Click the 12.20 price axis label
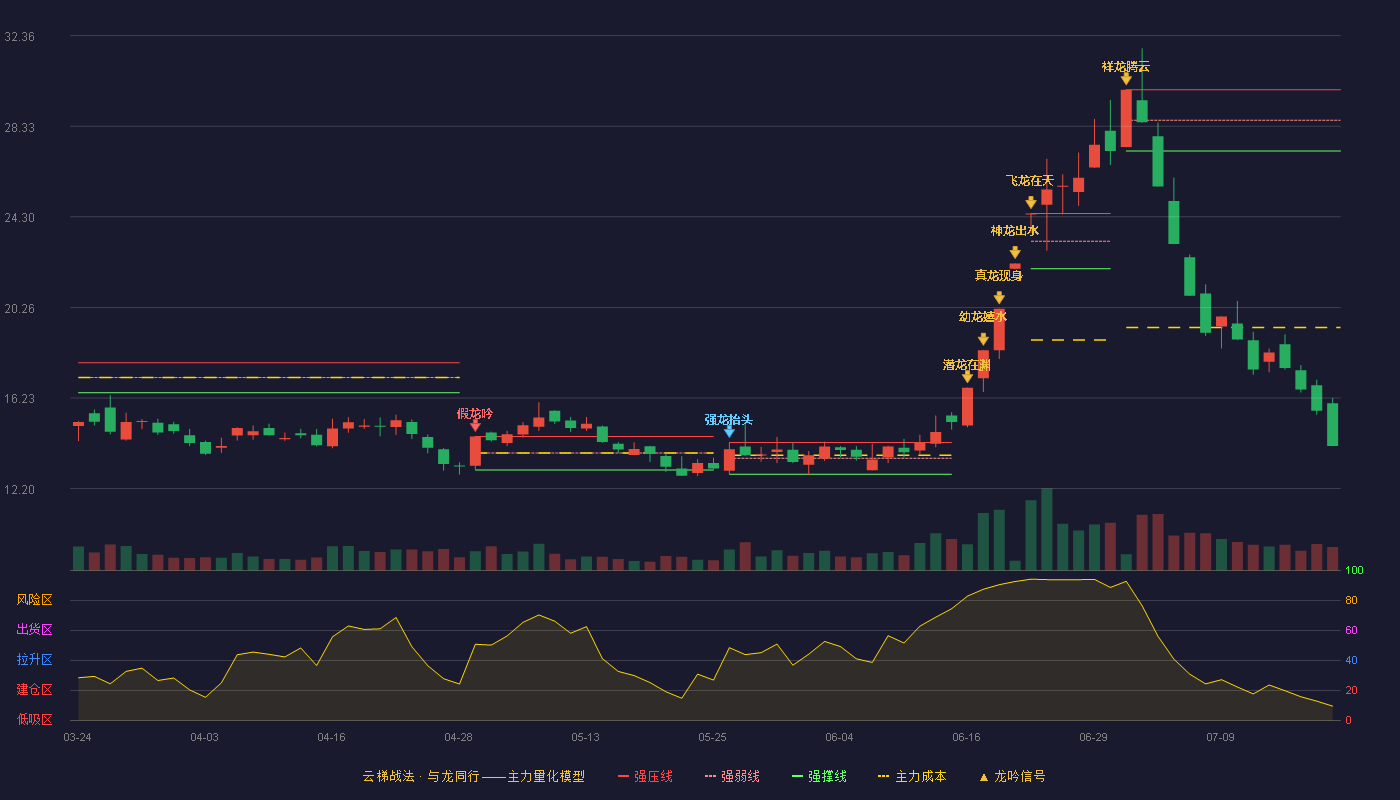The image size is (1400, 800). click(x=19, y=490)
